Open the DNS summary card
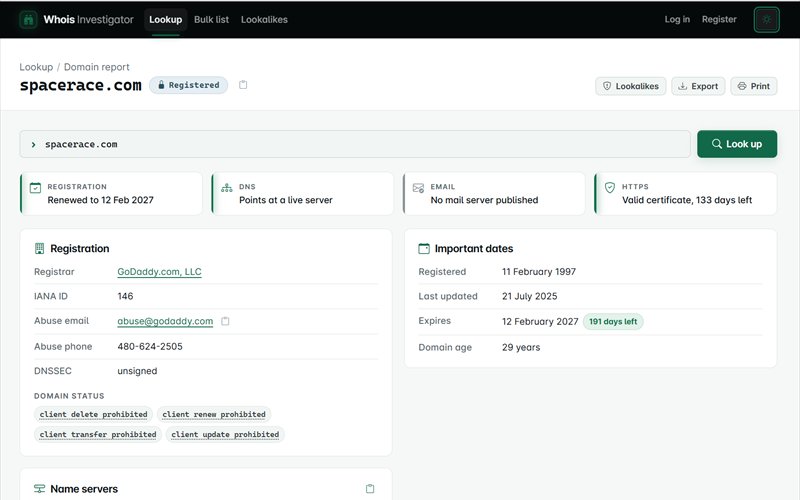Image resolution: width=800 pixels, height=500 pixels. (x=303, y=193)
